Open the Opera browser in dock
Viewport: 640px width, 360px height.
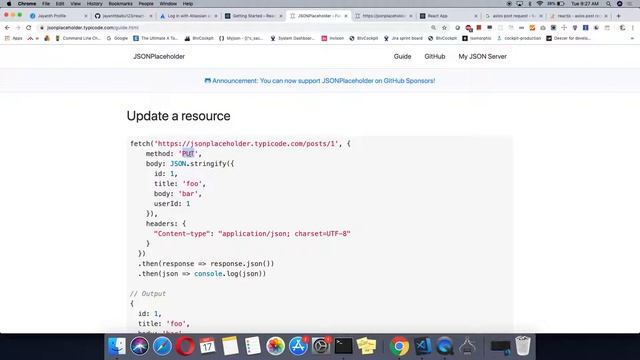(x=185, y=346)
